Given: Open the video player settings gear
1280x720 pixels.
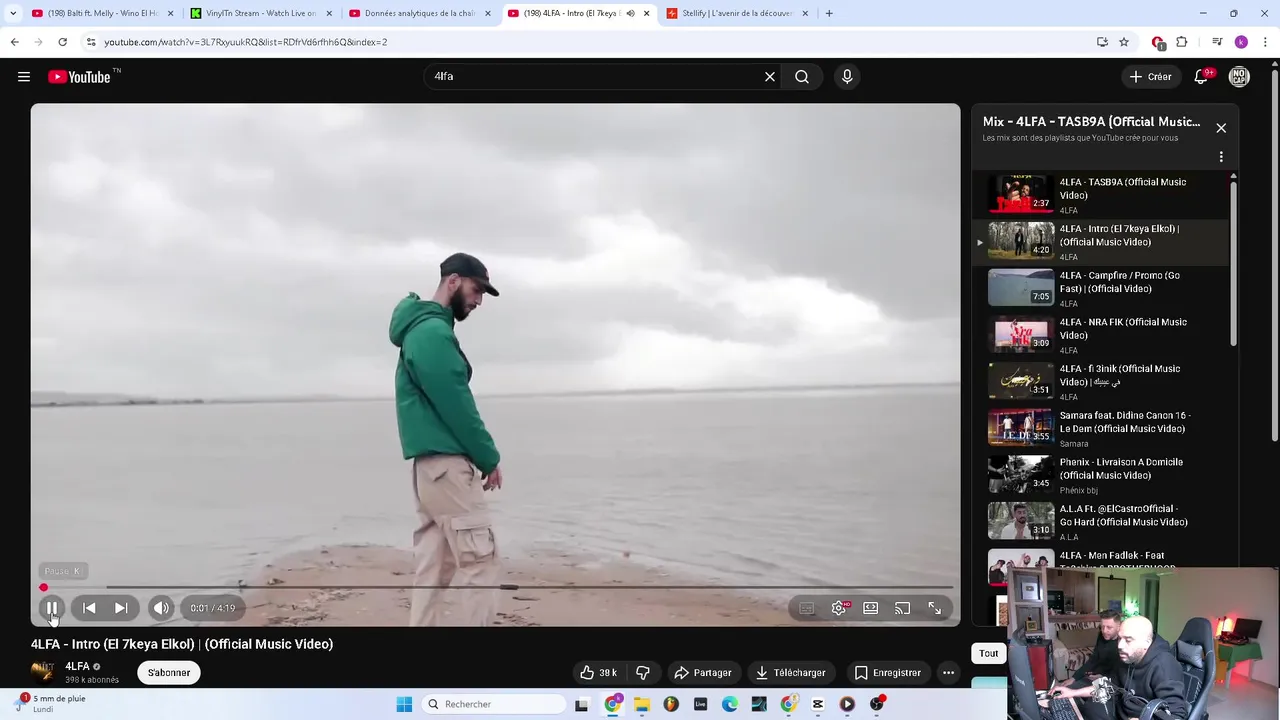Looking at the screenshot, I should pos(839,608).
